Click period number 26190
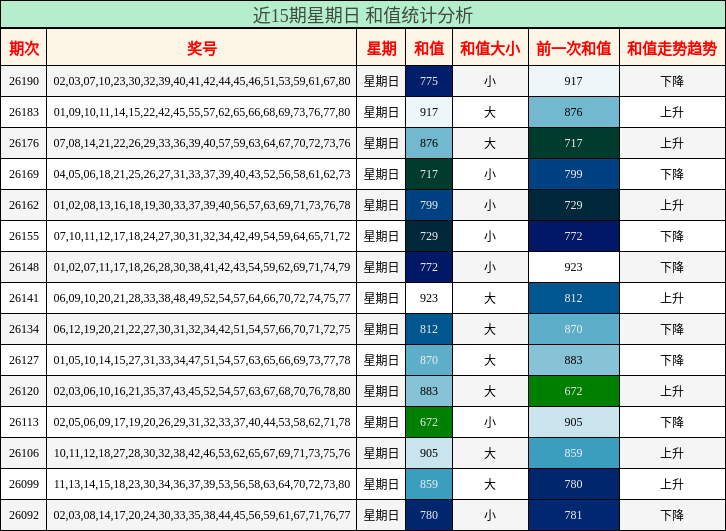The height and width of the screenshot is (531, 726). pyautogui.click(x=24, y=81)
